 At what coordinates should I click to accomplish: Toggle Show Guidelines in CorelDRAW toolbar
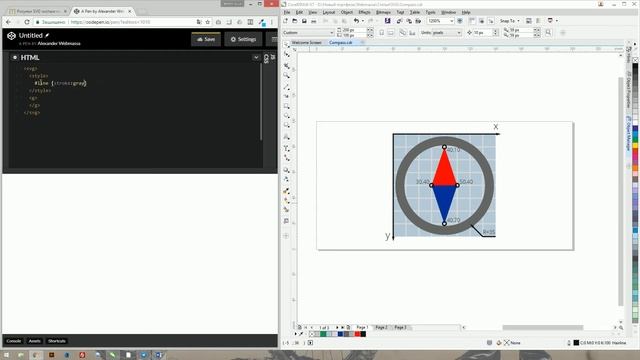(x=491, y=21)
